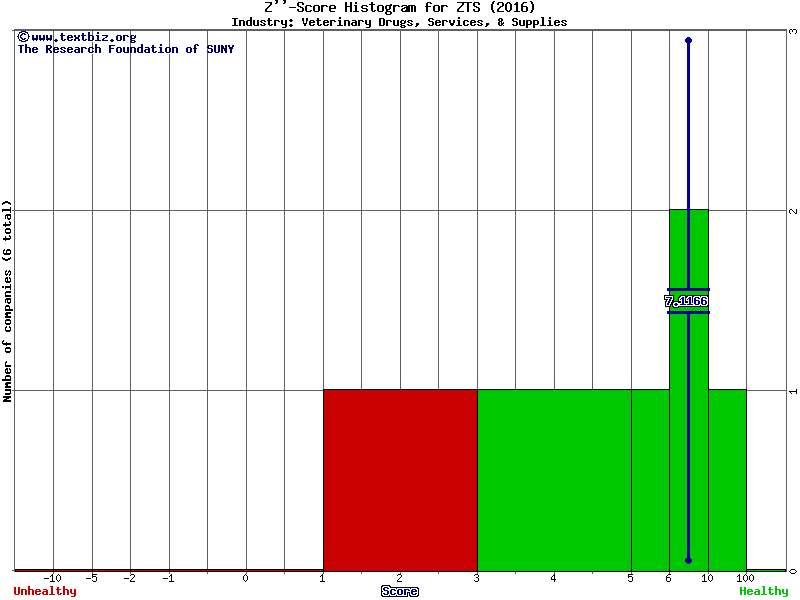
Task: Click the www.textbiz.org copyright link
Action: 76,37
